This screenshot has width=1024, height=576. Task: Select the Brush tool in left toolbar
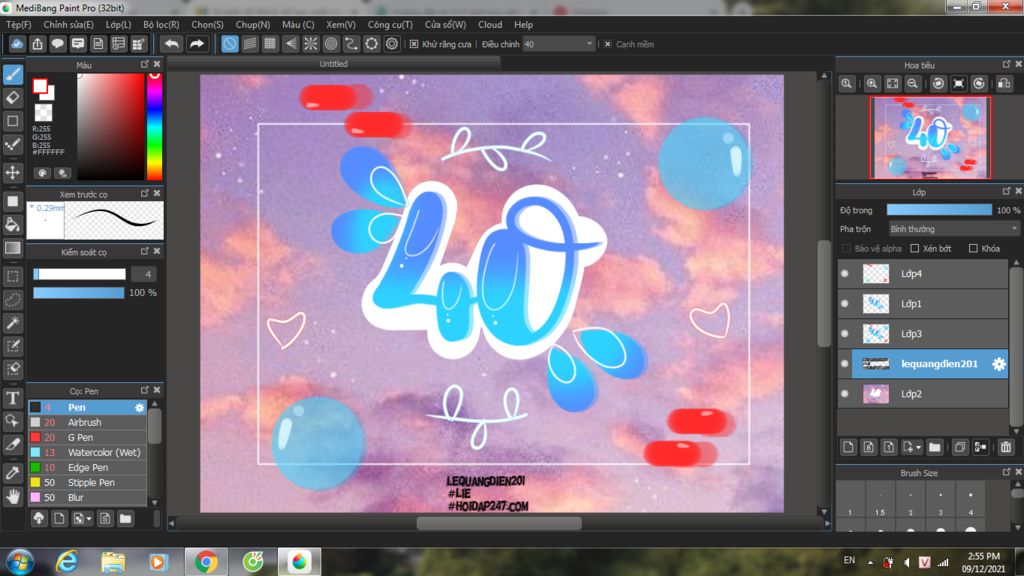12,74
